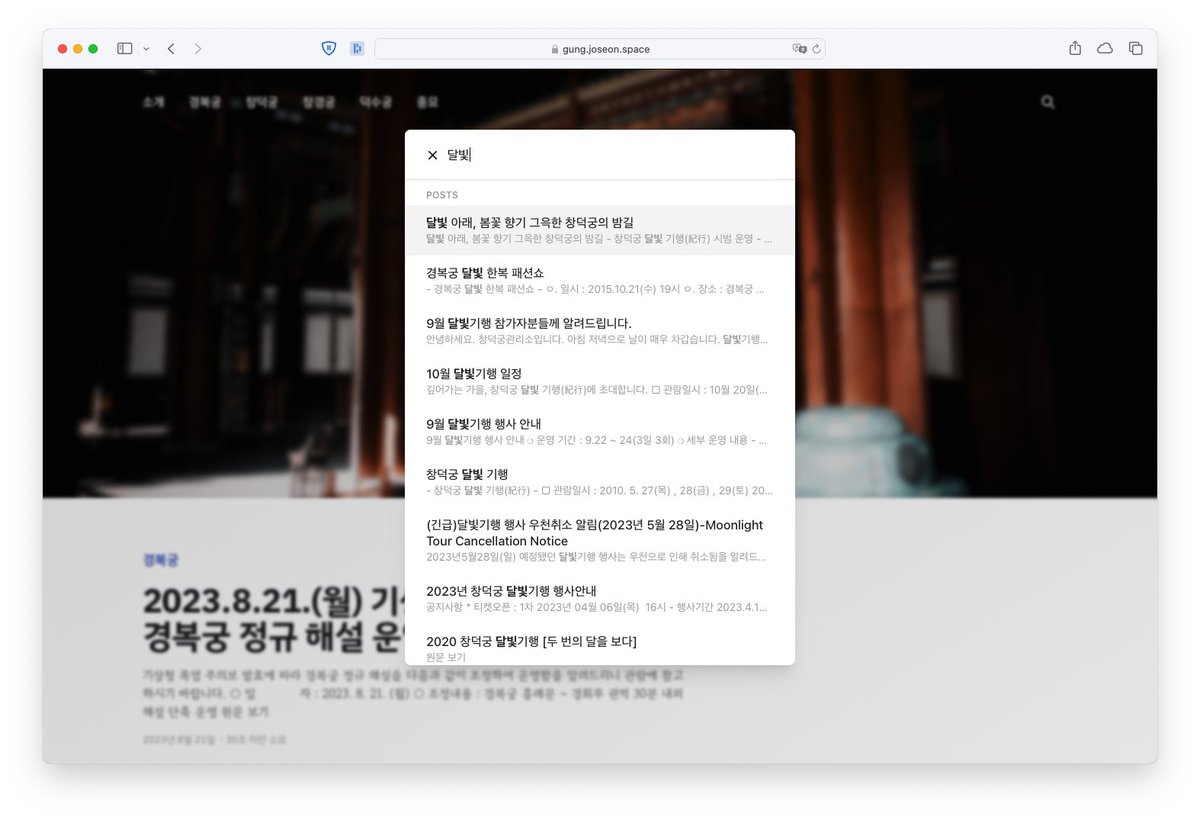Image resolution: width=1200 pixels, height=820 pixels.
Task: Open the Share sheet icon
Action: (1075, 47)
